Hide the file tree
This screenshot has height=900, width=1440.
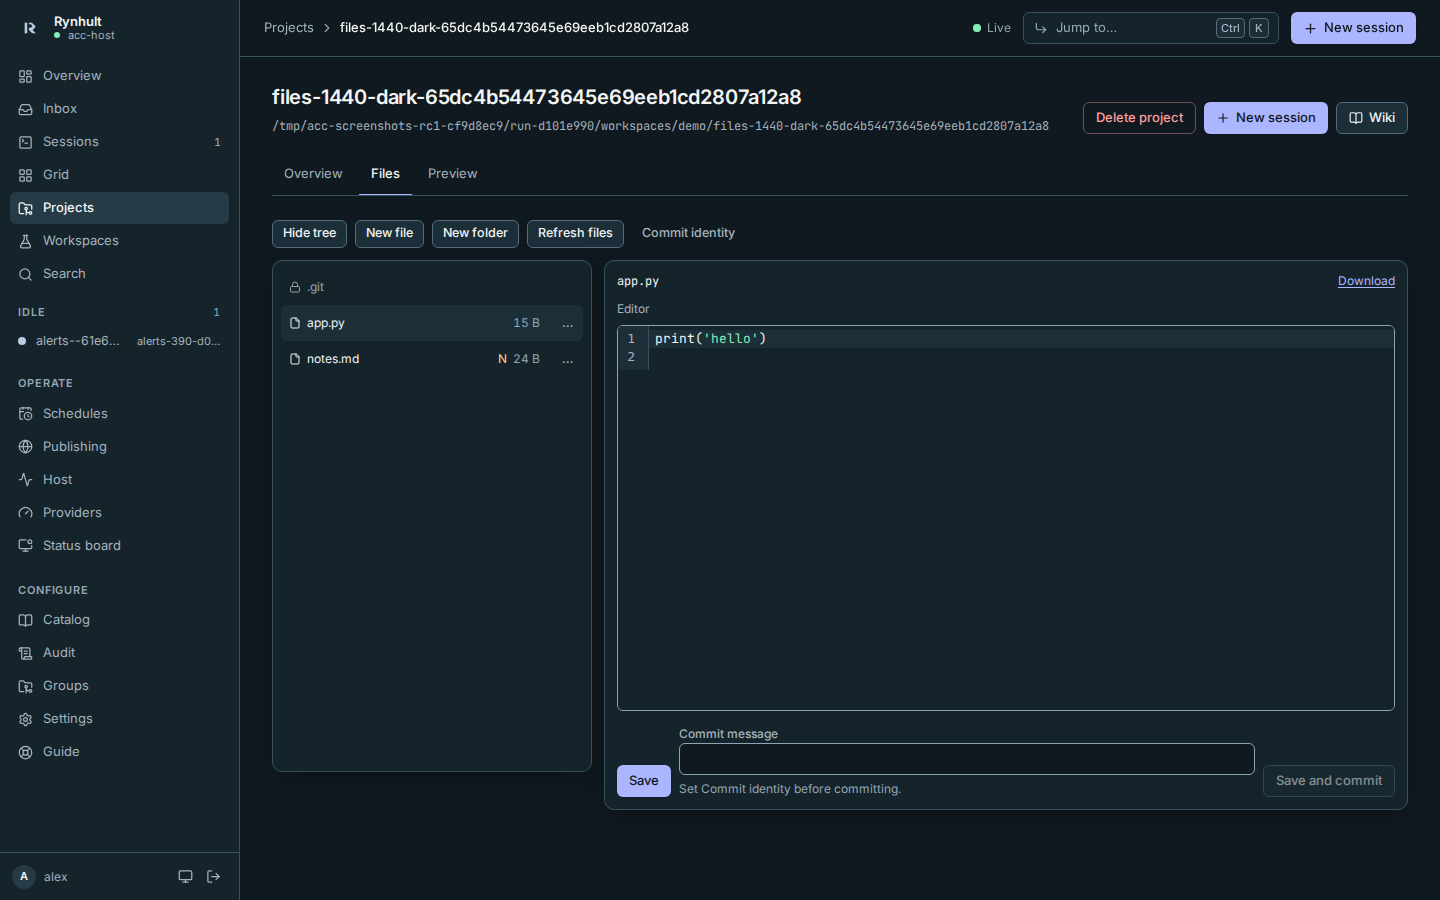click(309, 233)
